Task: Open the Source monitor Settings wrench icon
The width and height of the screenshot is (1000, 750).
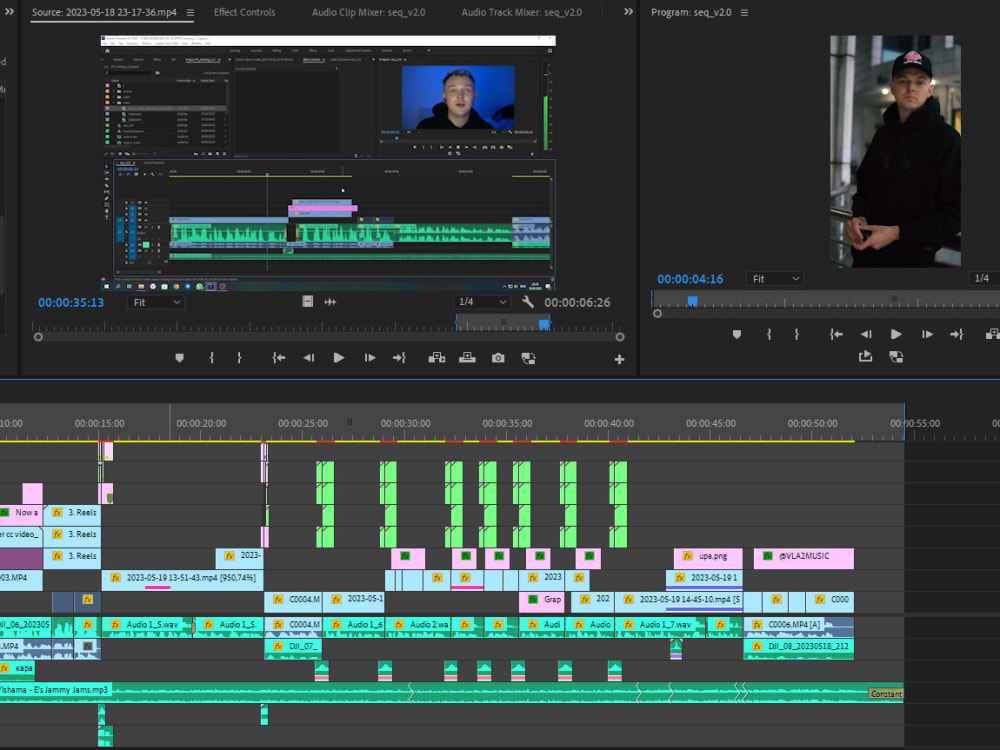Action: (x=526, y=302)
